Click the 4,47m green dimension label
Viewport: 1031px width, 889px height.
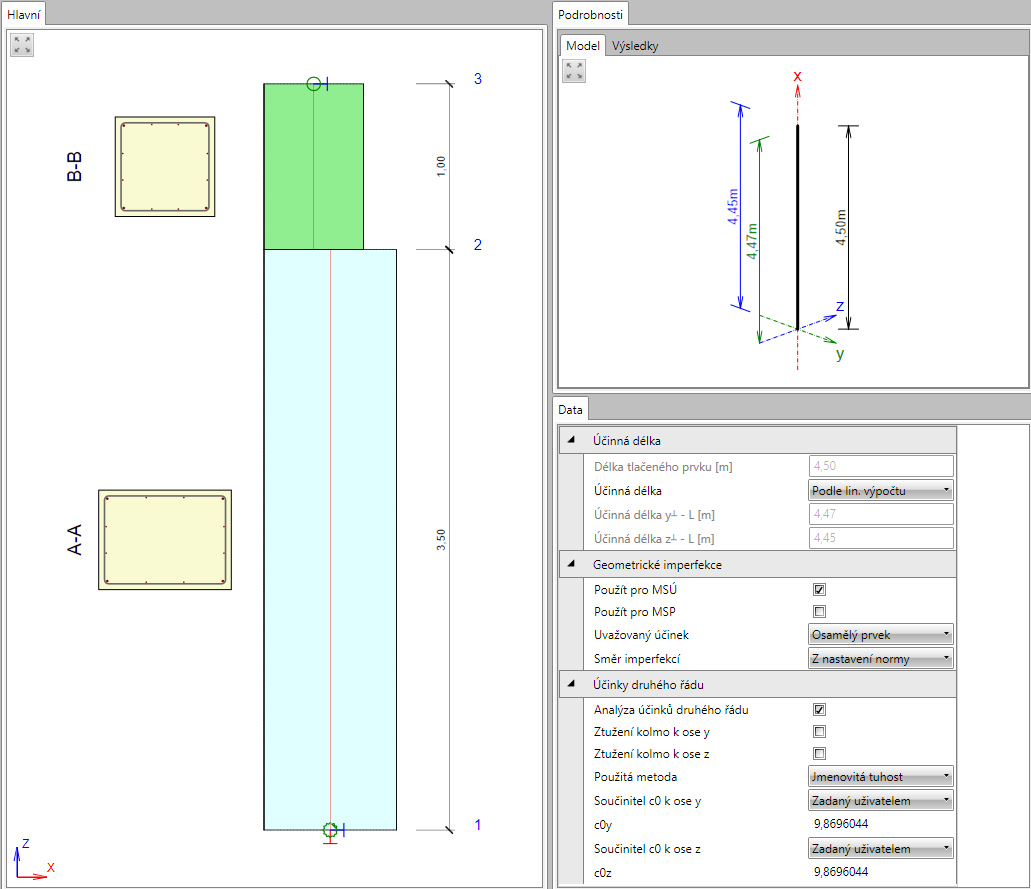[x=752, y=241]
